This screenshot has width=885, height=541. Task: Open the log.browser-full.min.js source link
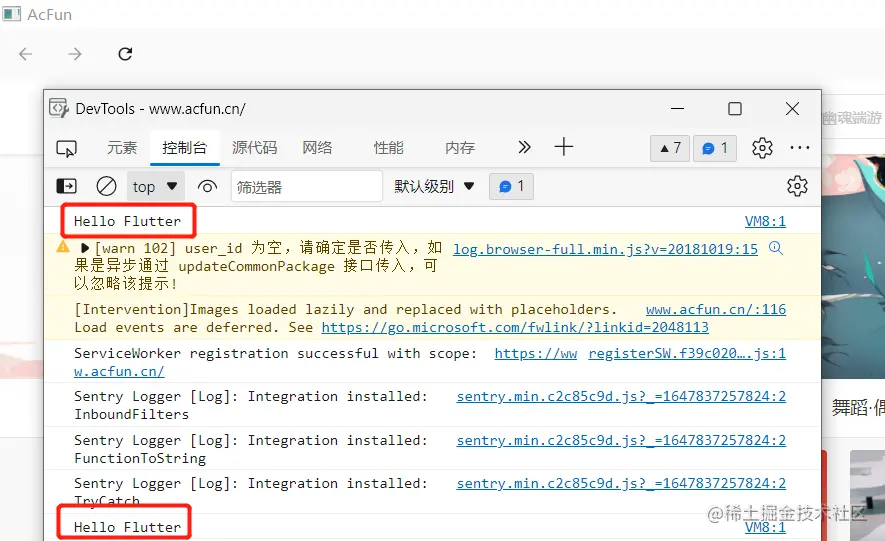coord(605,249)
